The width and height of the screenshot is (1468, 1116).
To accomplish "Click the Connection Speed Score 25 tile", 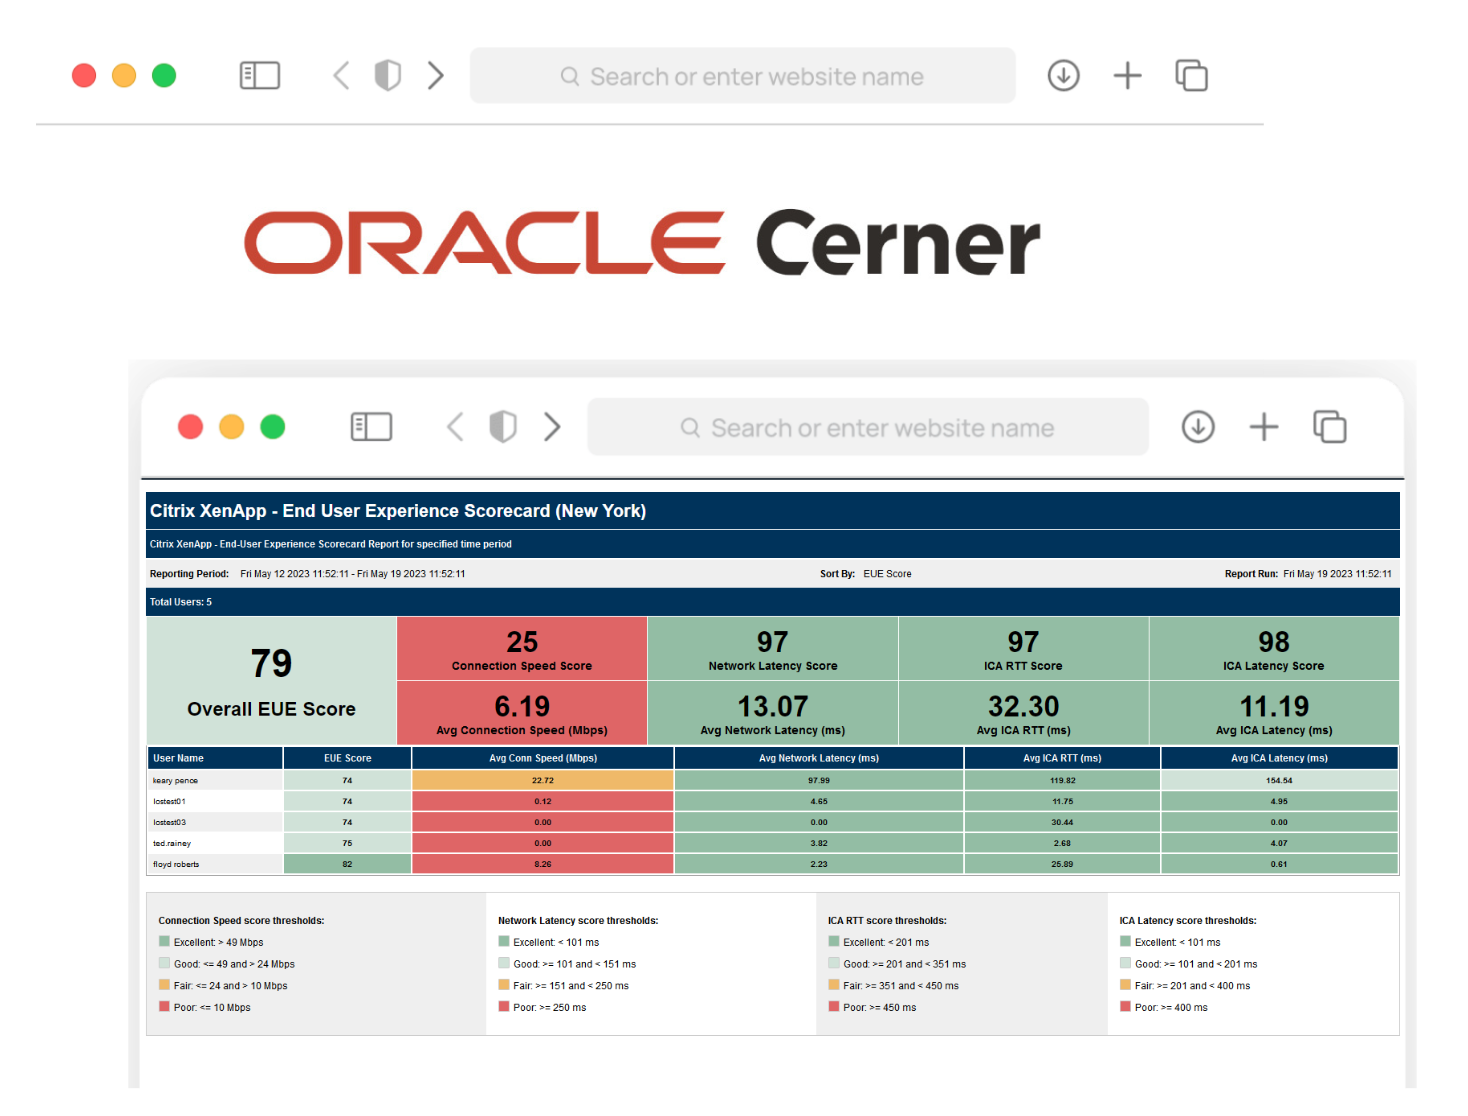I will point(522,649).
